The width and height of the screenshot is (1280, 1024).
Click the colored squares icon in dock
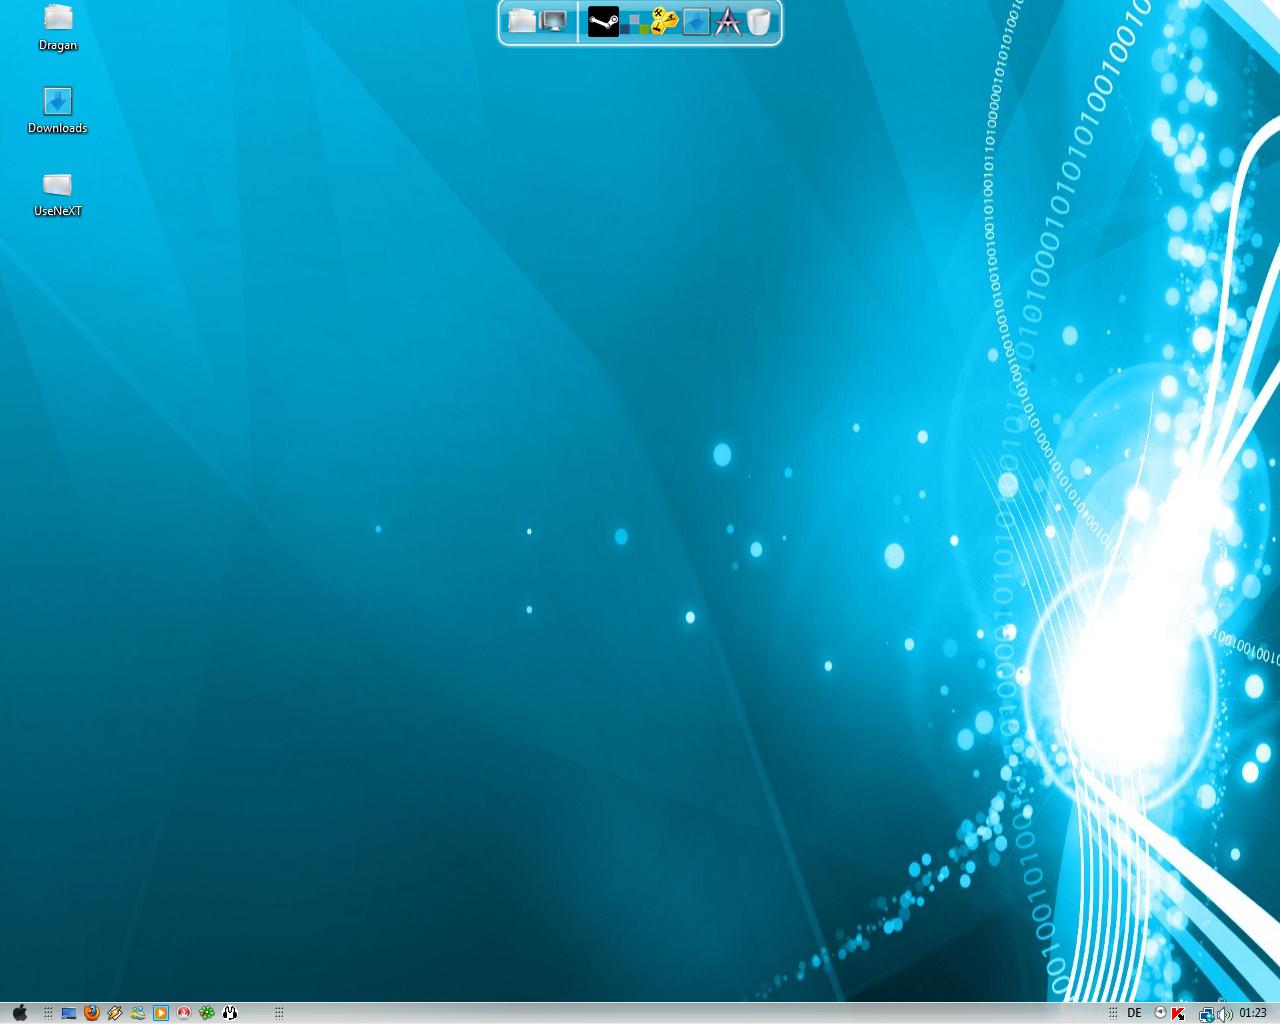pyautogui.click(x=633, y=23)
